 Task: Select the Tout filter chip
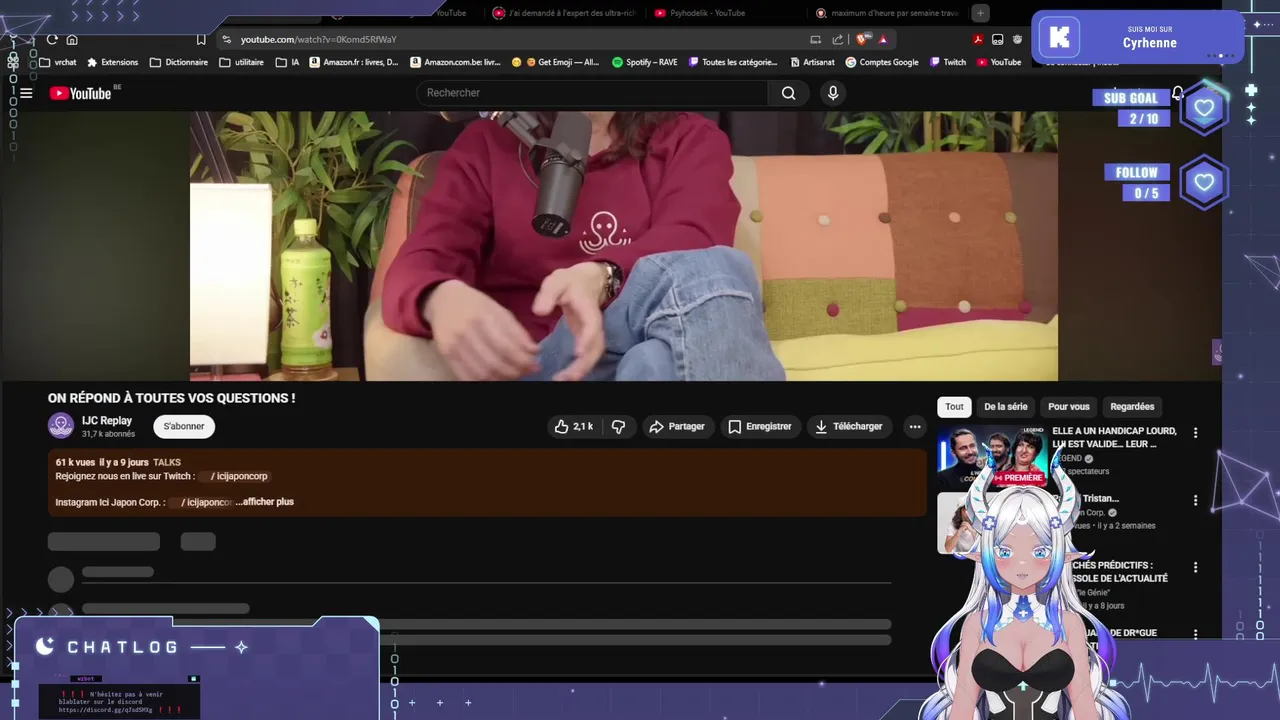[x=954, y=407]
